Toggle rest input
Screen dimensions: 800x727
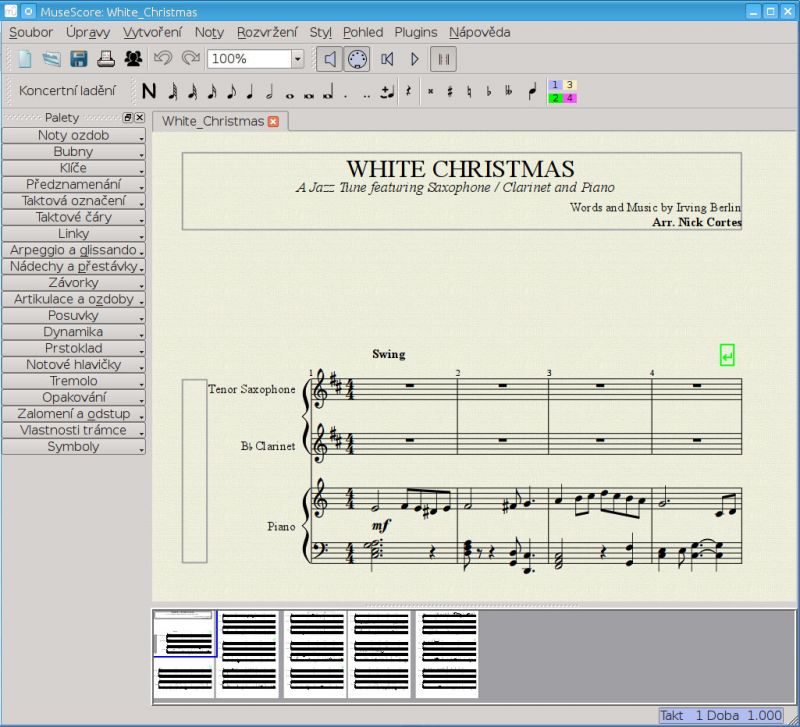click(408, 91)
